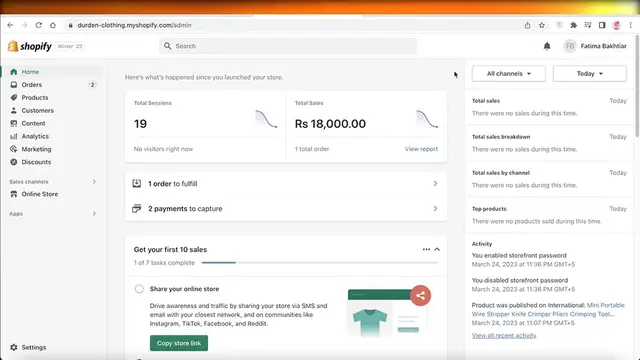The image size is (640, 360).
Task: Click the browser address bar URL
Action: pos(134,25)
